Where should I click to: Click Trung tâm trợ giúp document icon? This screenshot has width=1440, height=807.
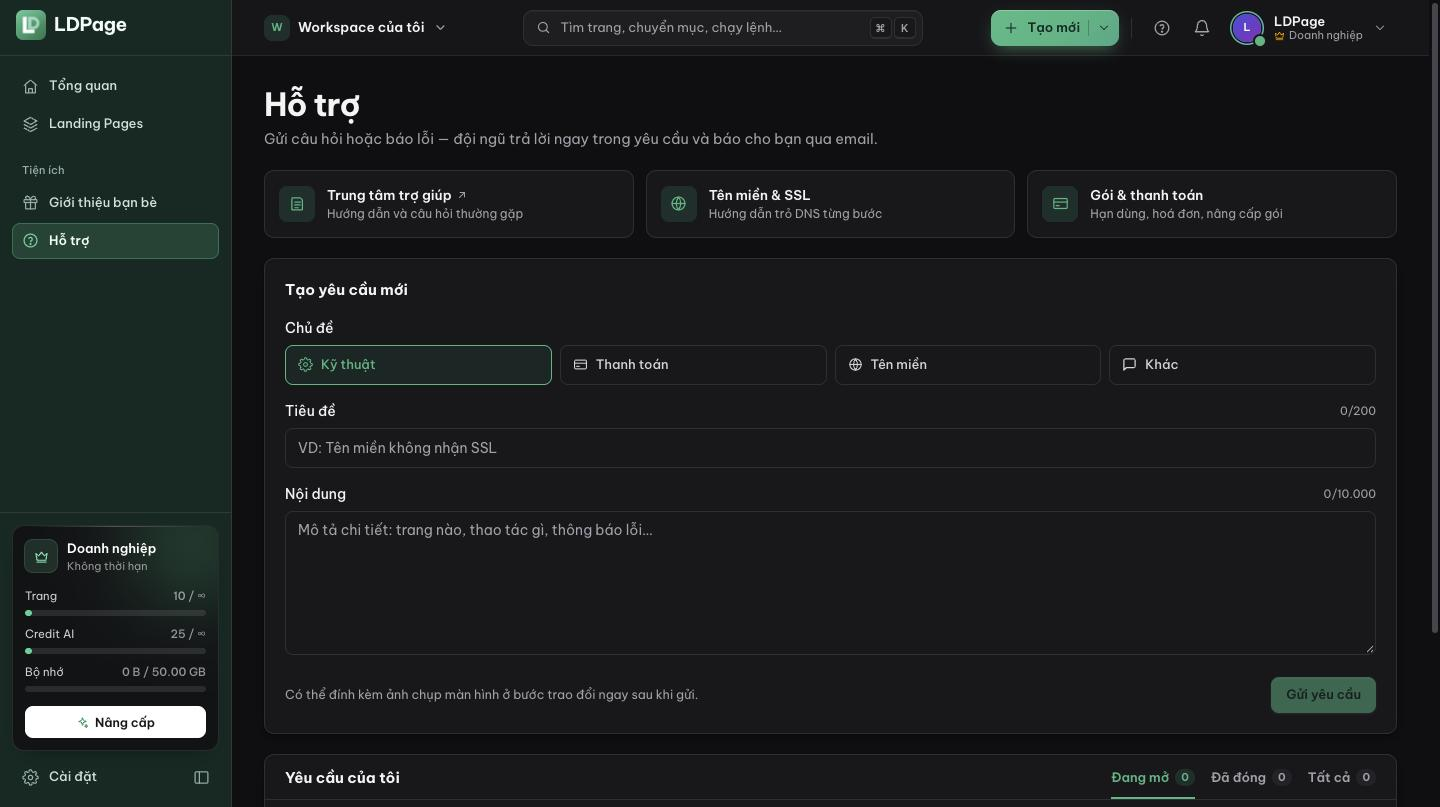coord(297,204)
